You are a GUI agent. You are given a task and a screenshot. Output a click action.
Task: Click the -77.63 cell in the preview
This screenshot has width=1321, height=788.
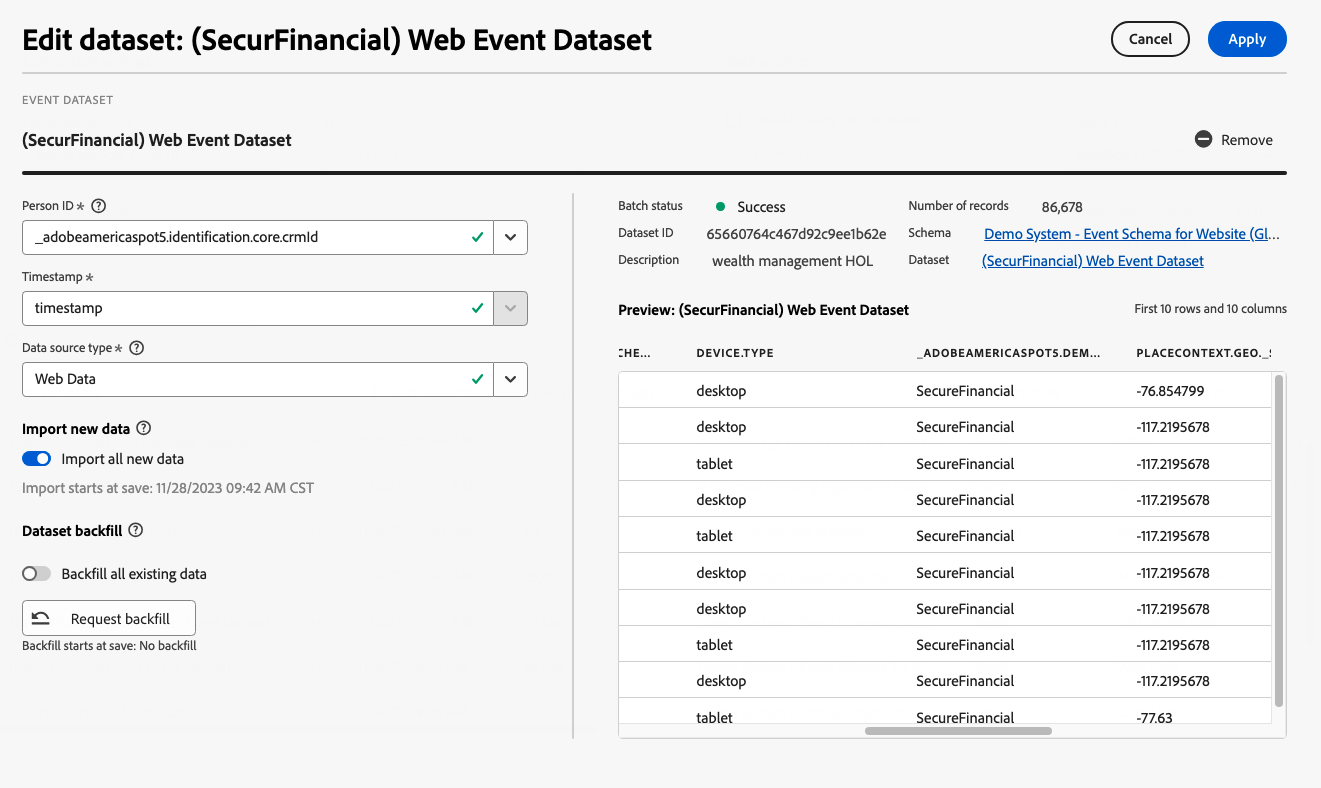pyautogui.click(x=1154, y=718)
